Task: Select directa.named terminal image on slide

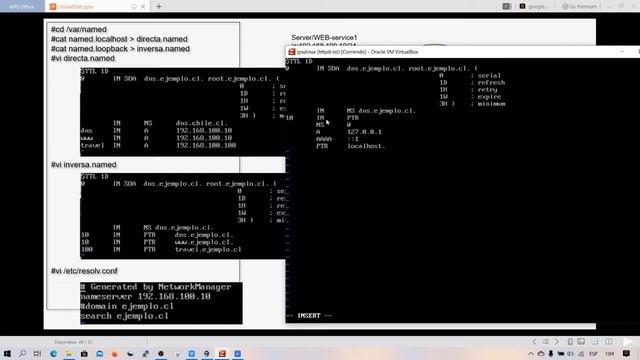Action: pyautogui.click(x=183, y=112)
